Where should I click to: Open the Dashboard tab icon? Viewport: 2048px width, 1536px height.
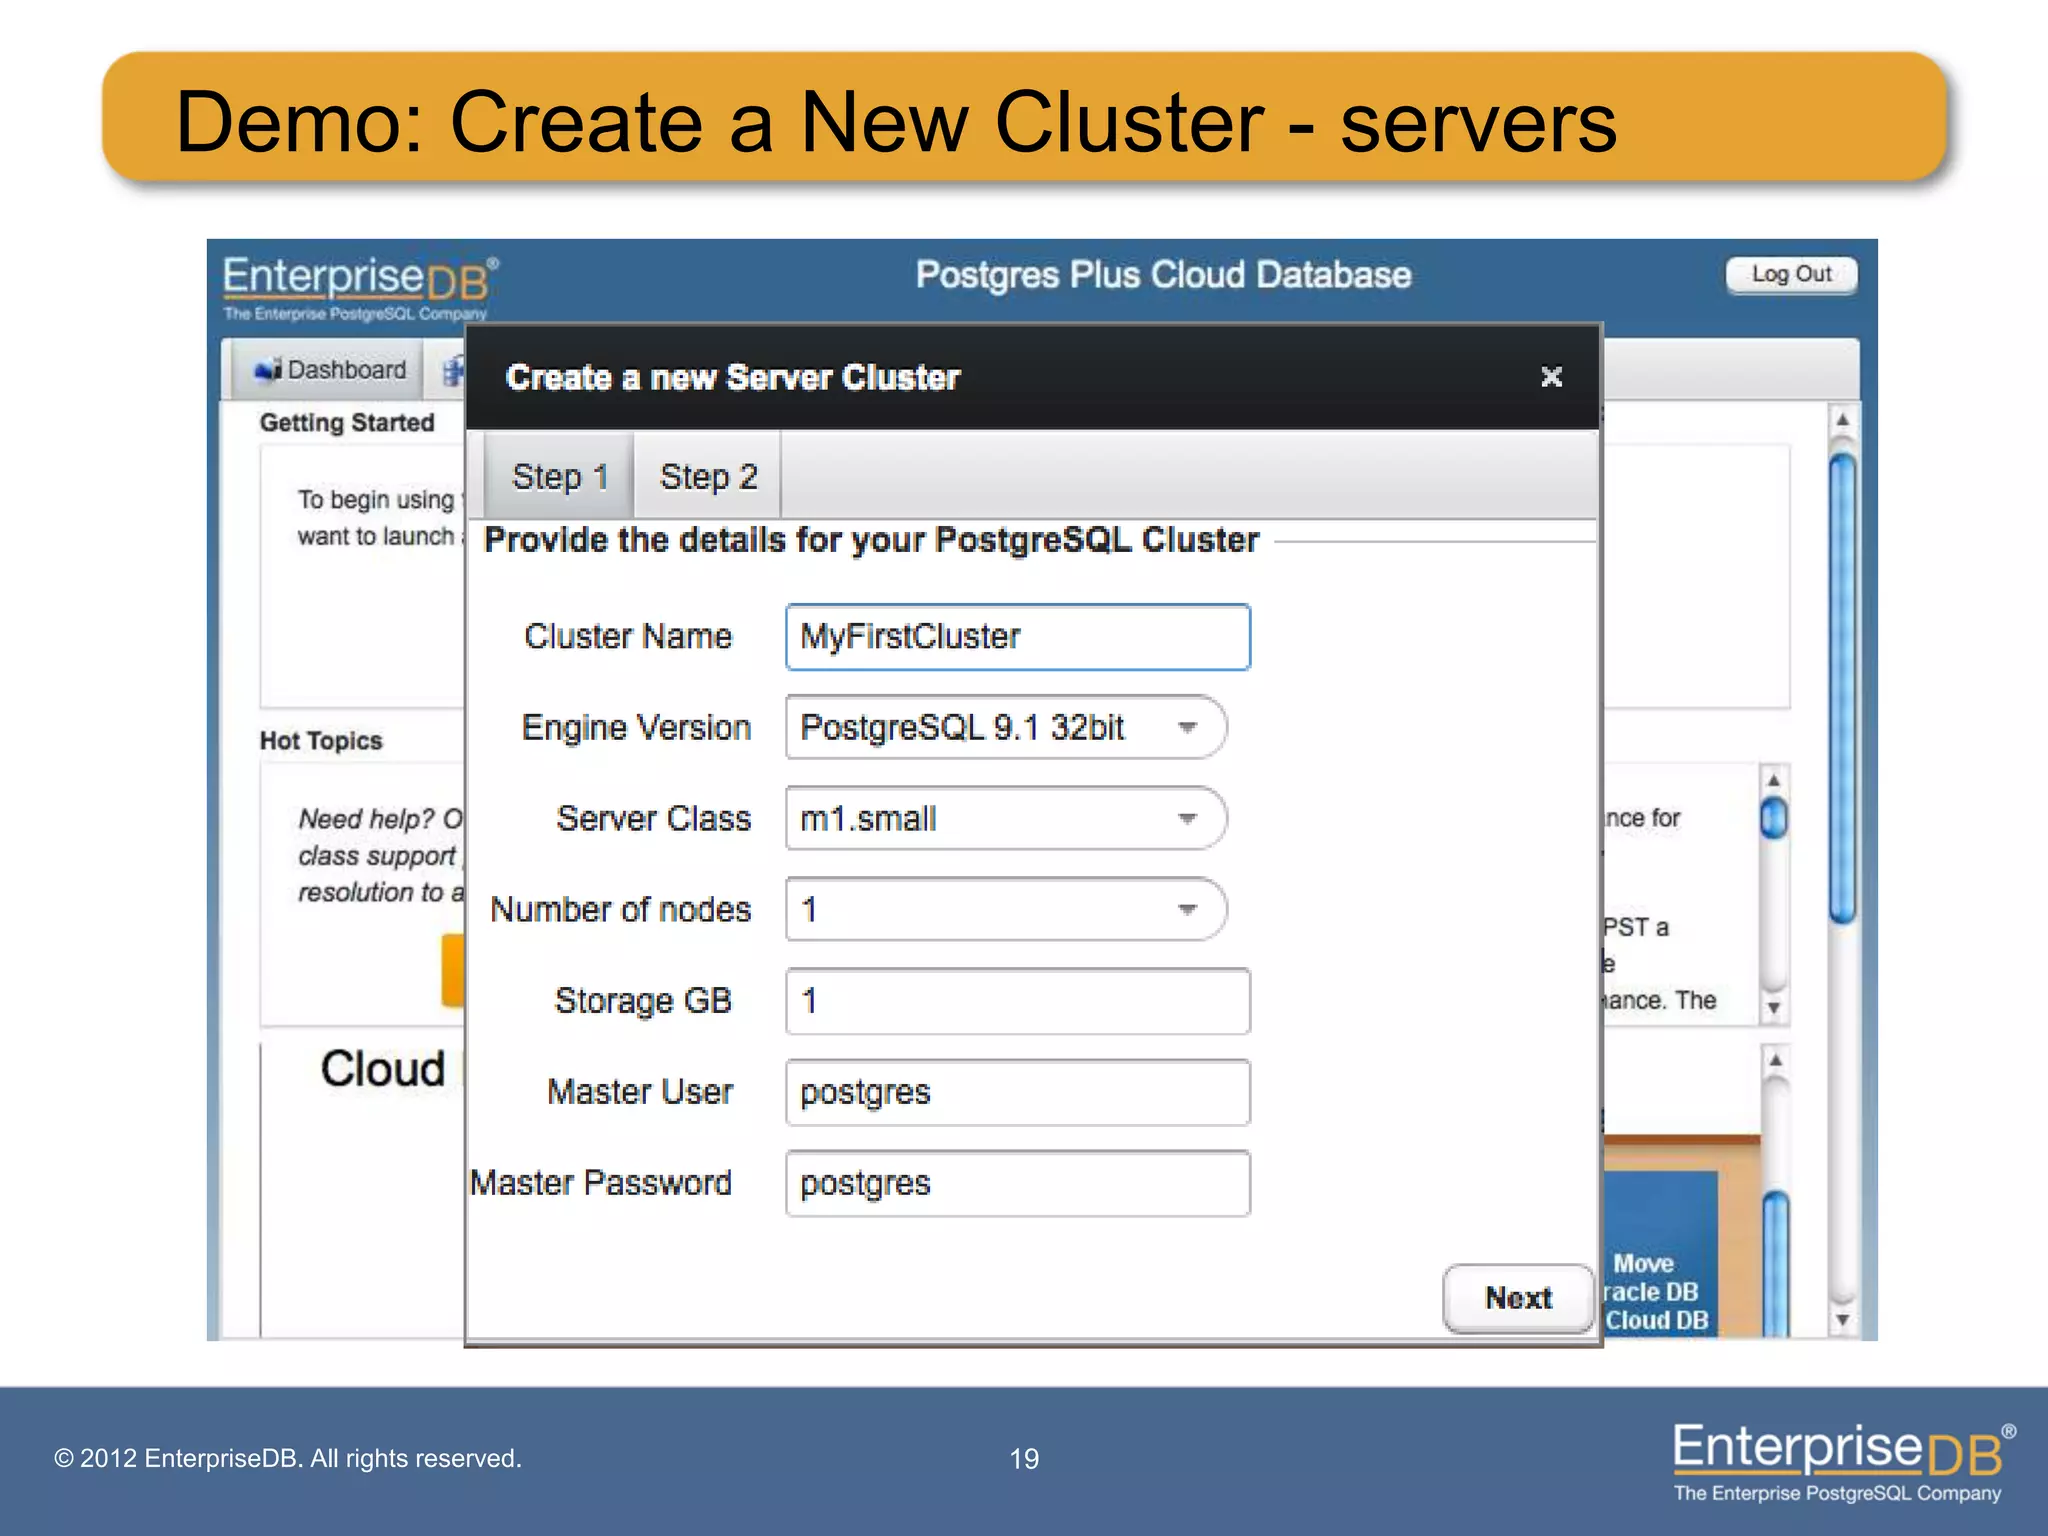[267, 370]
